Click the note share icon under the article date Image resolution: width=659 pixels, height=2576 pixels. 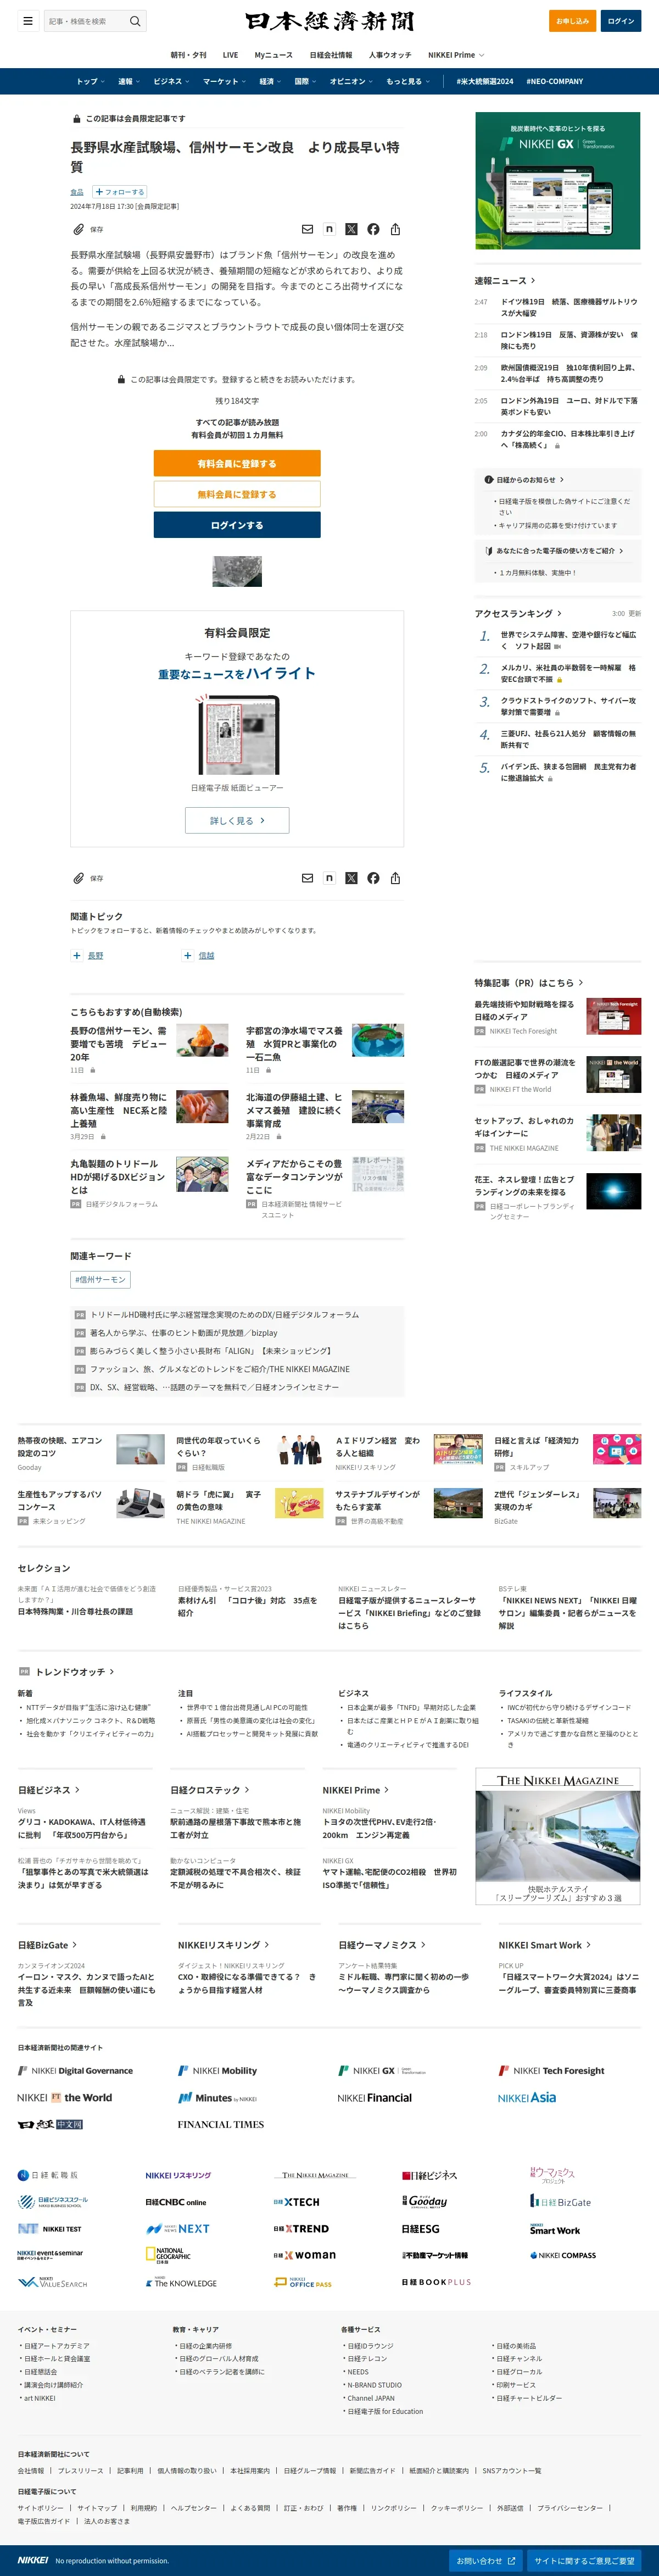click(x=329, y=229)
